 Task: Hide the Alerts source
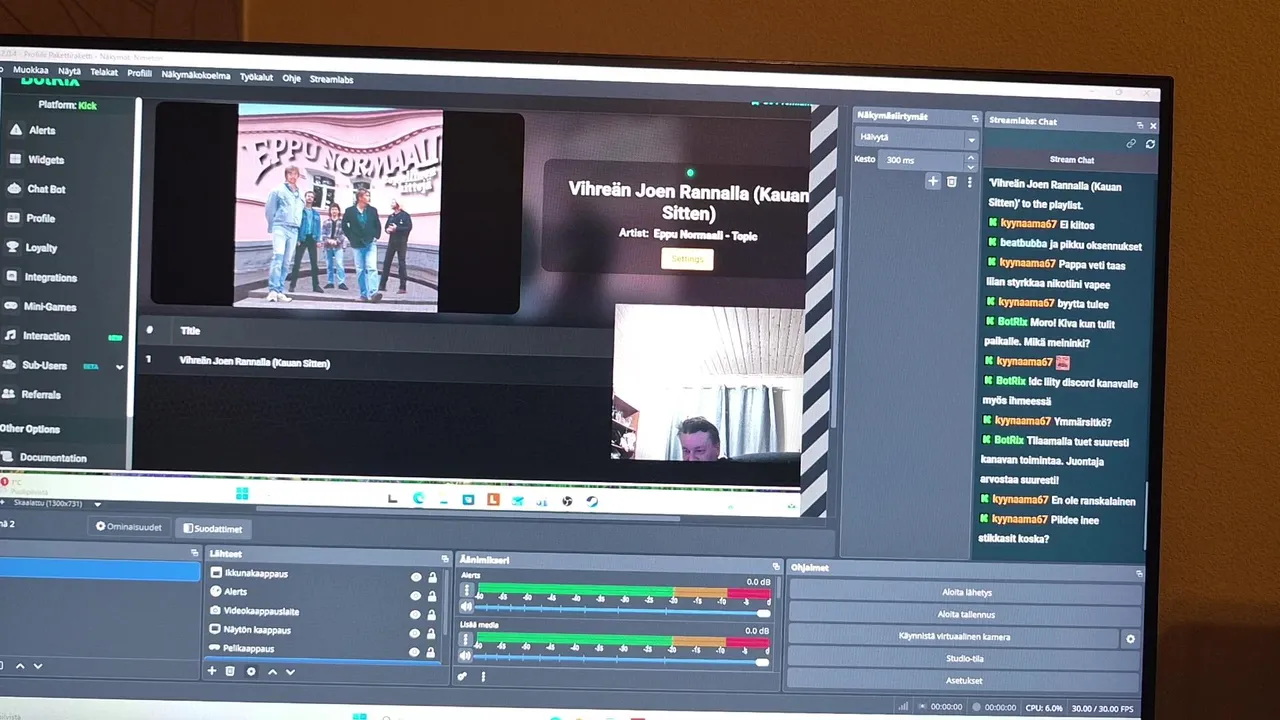[416, 596]
